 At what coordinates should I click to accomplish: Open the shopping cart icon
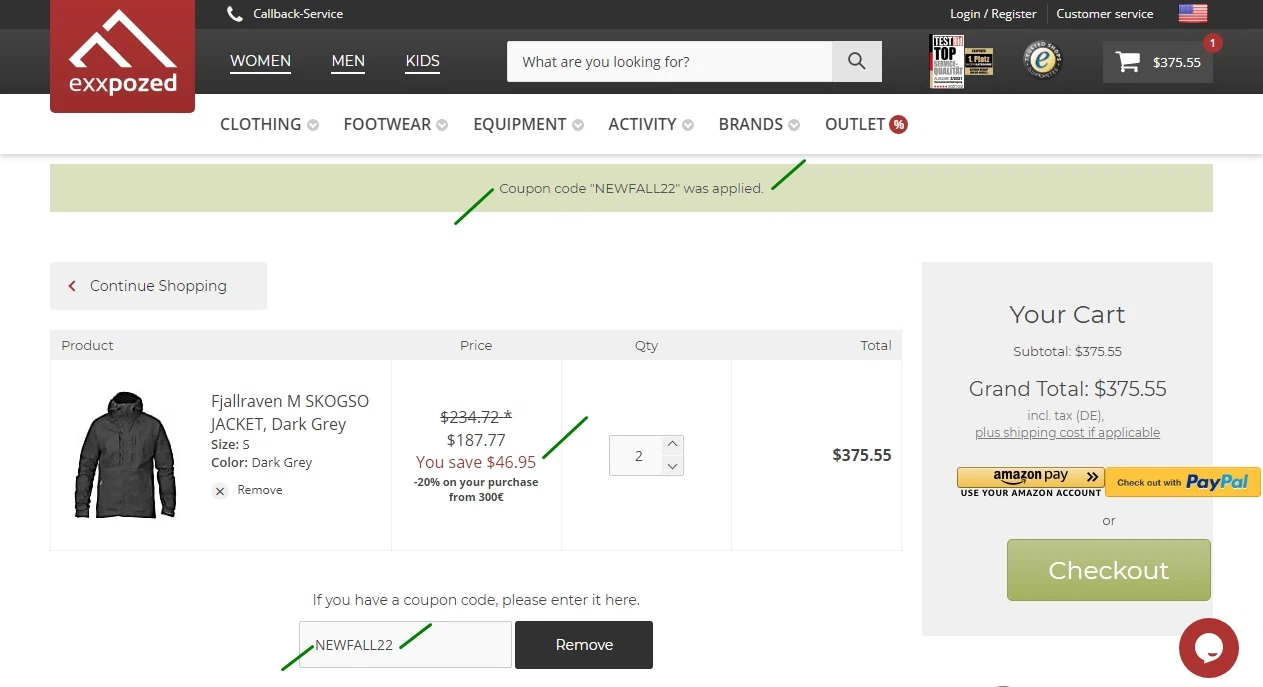point(1128,62)
